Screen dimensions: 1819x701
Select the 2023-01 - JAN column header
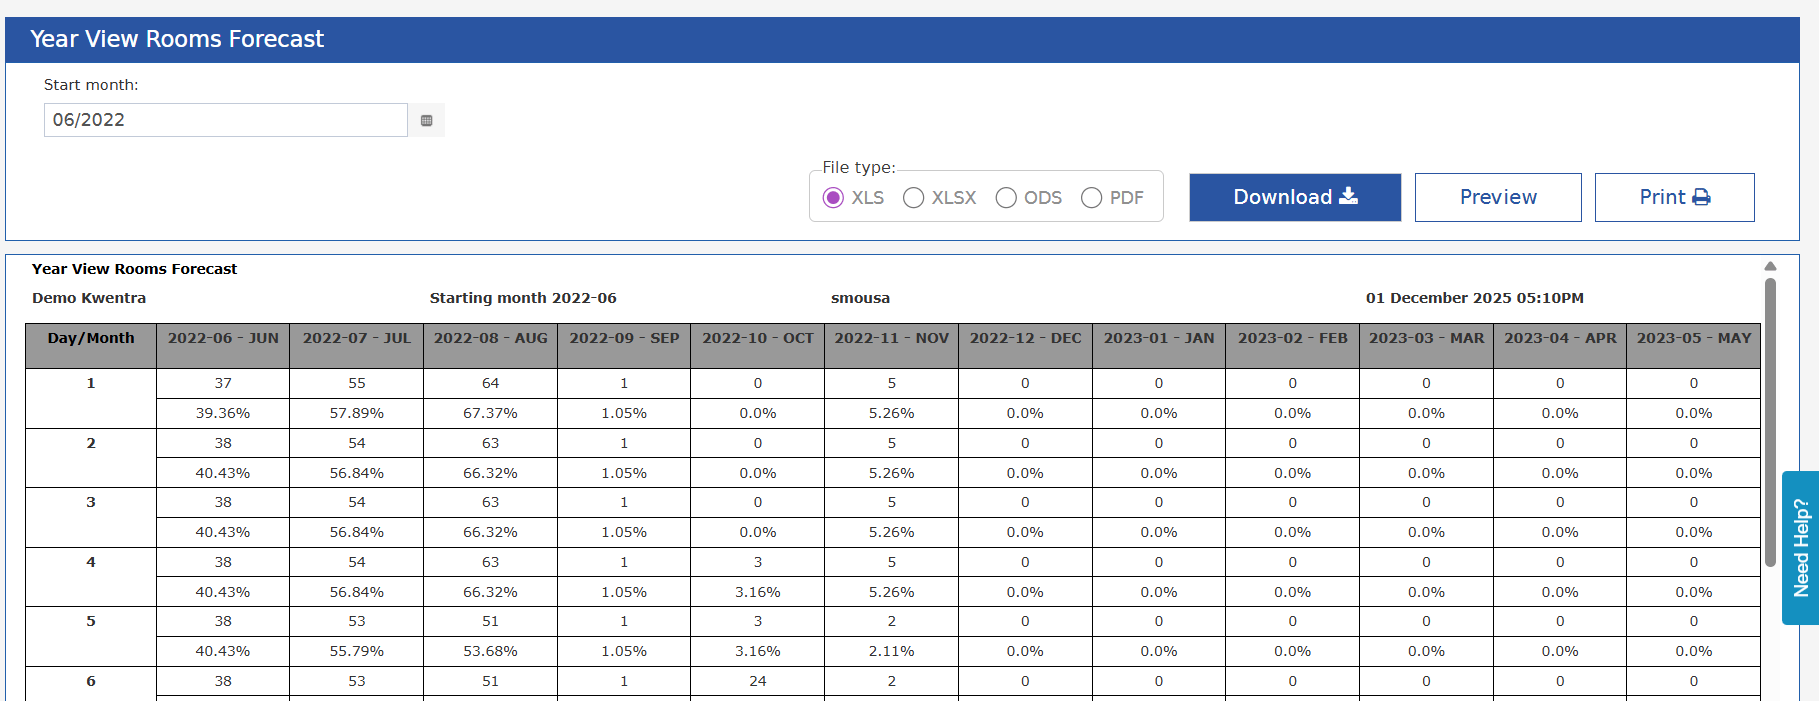pos(1159,346)
